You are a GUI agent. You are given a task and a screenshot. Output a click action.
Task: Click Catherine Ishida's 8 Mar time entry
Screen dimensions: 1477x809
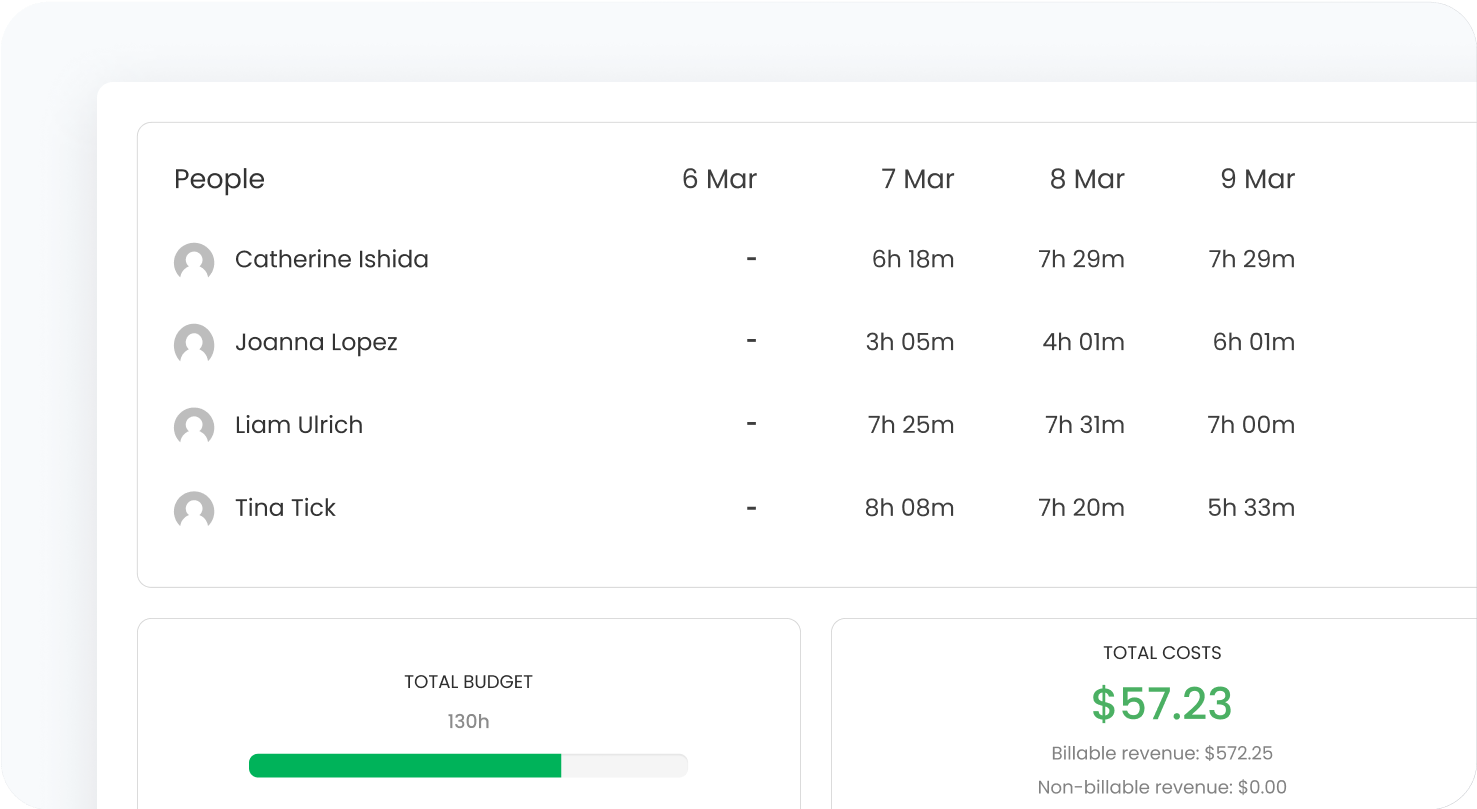pos(1082,260)
